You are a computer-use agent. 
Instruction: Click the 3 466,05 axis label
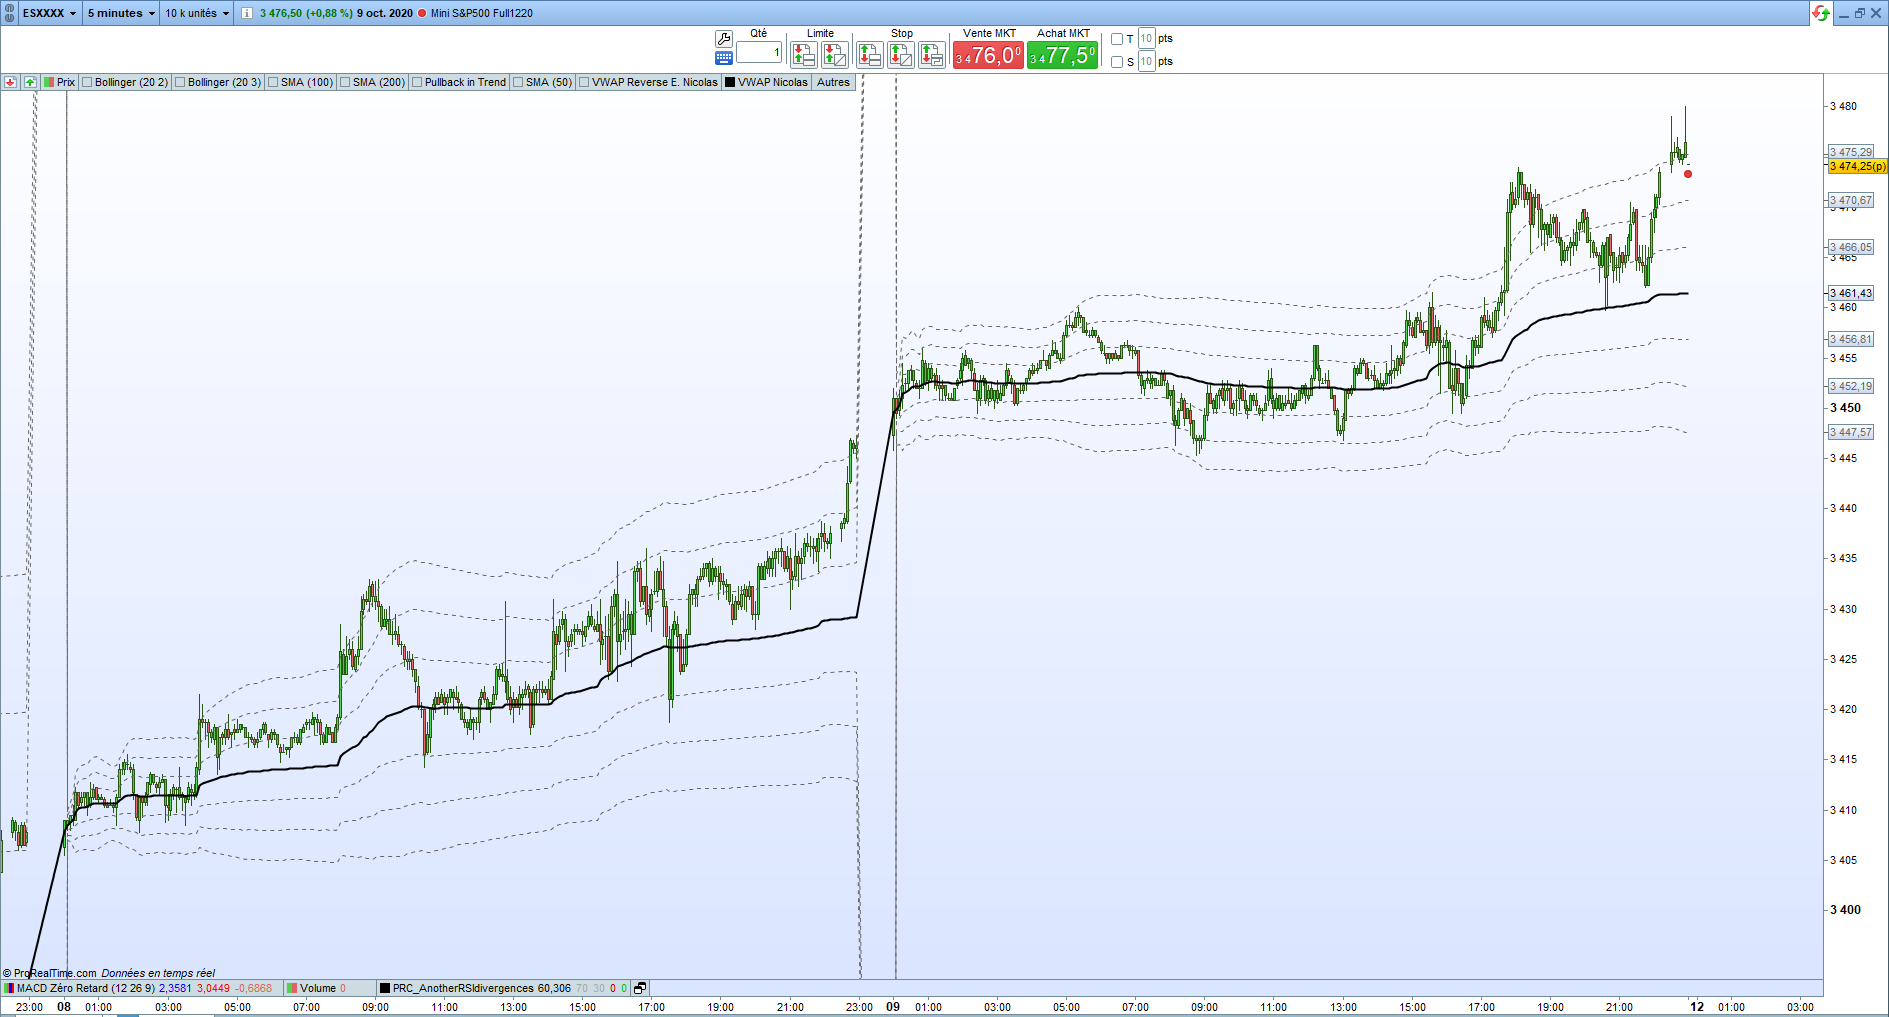pos(1851,247)
